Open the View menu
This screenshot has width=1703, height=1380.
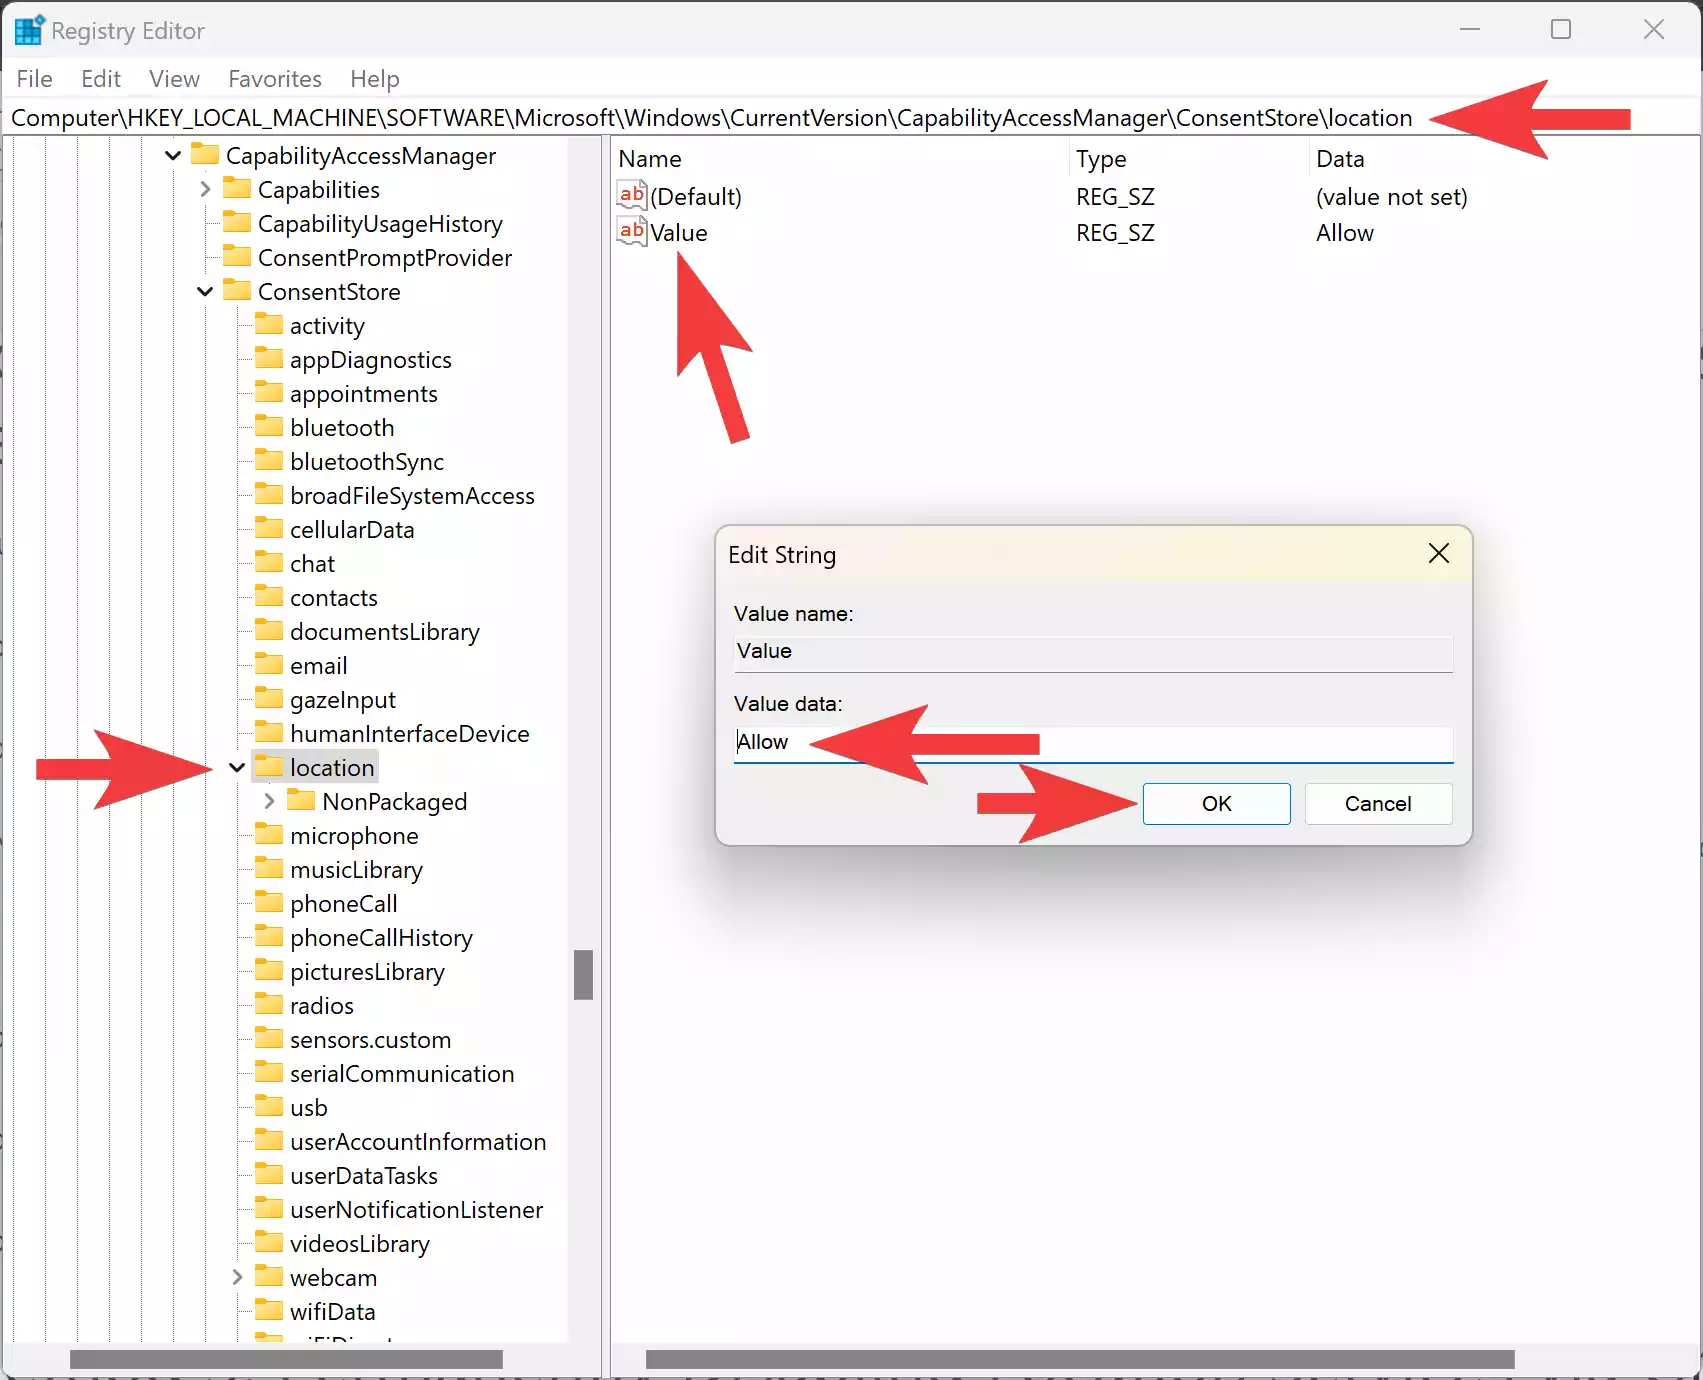click(x=174, y=79)
